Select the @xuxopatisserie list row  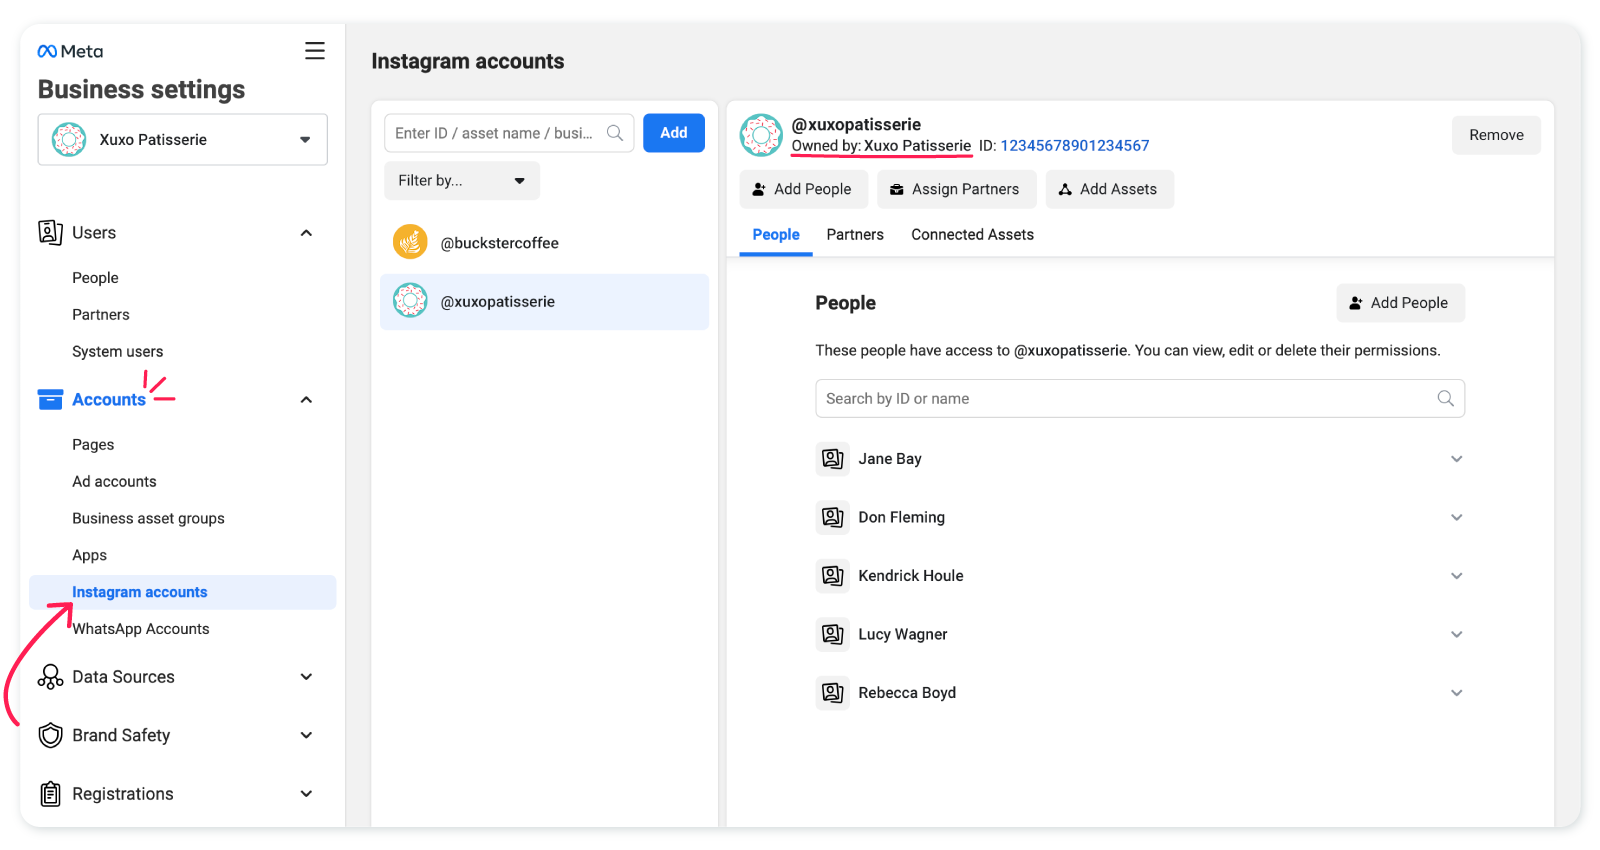coord(544,302)
